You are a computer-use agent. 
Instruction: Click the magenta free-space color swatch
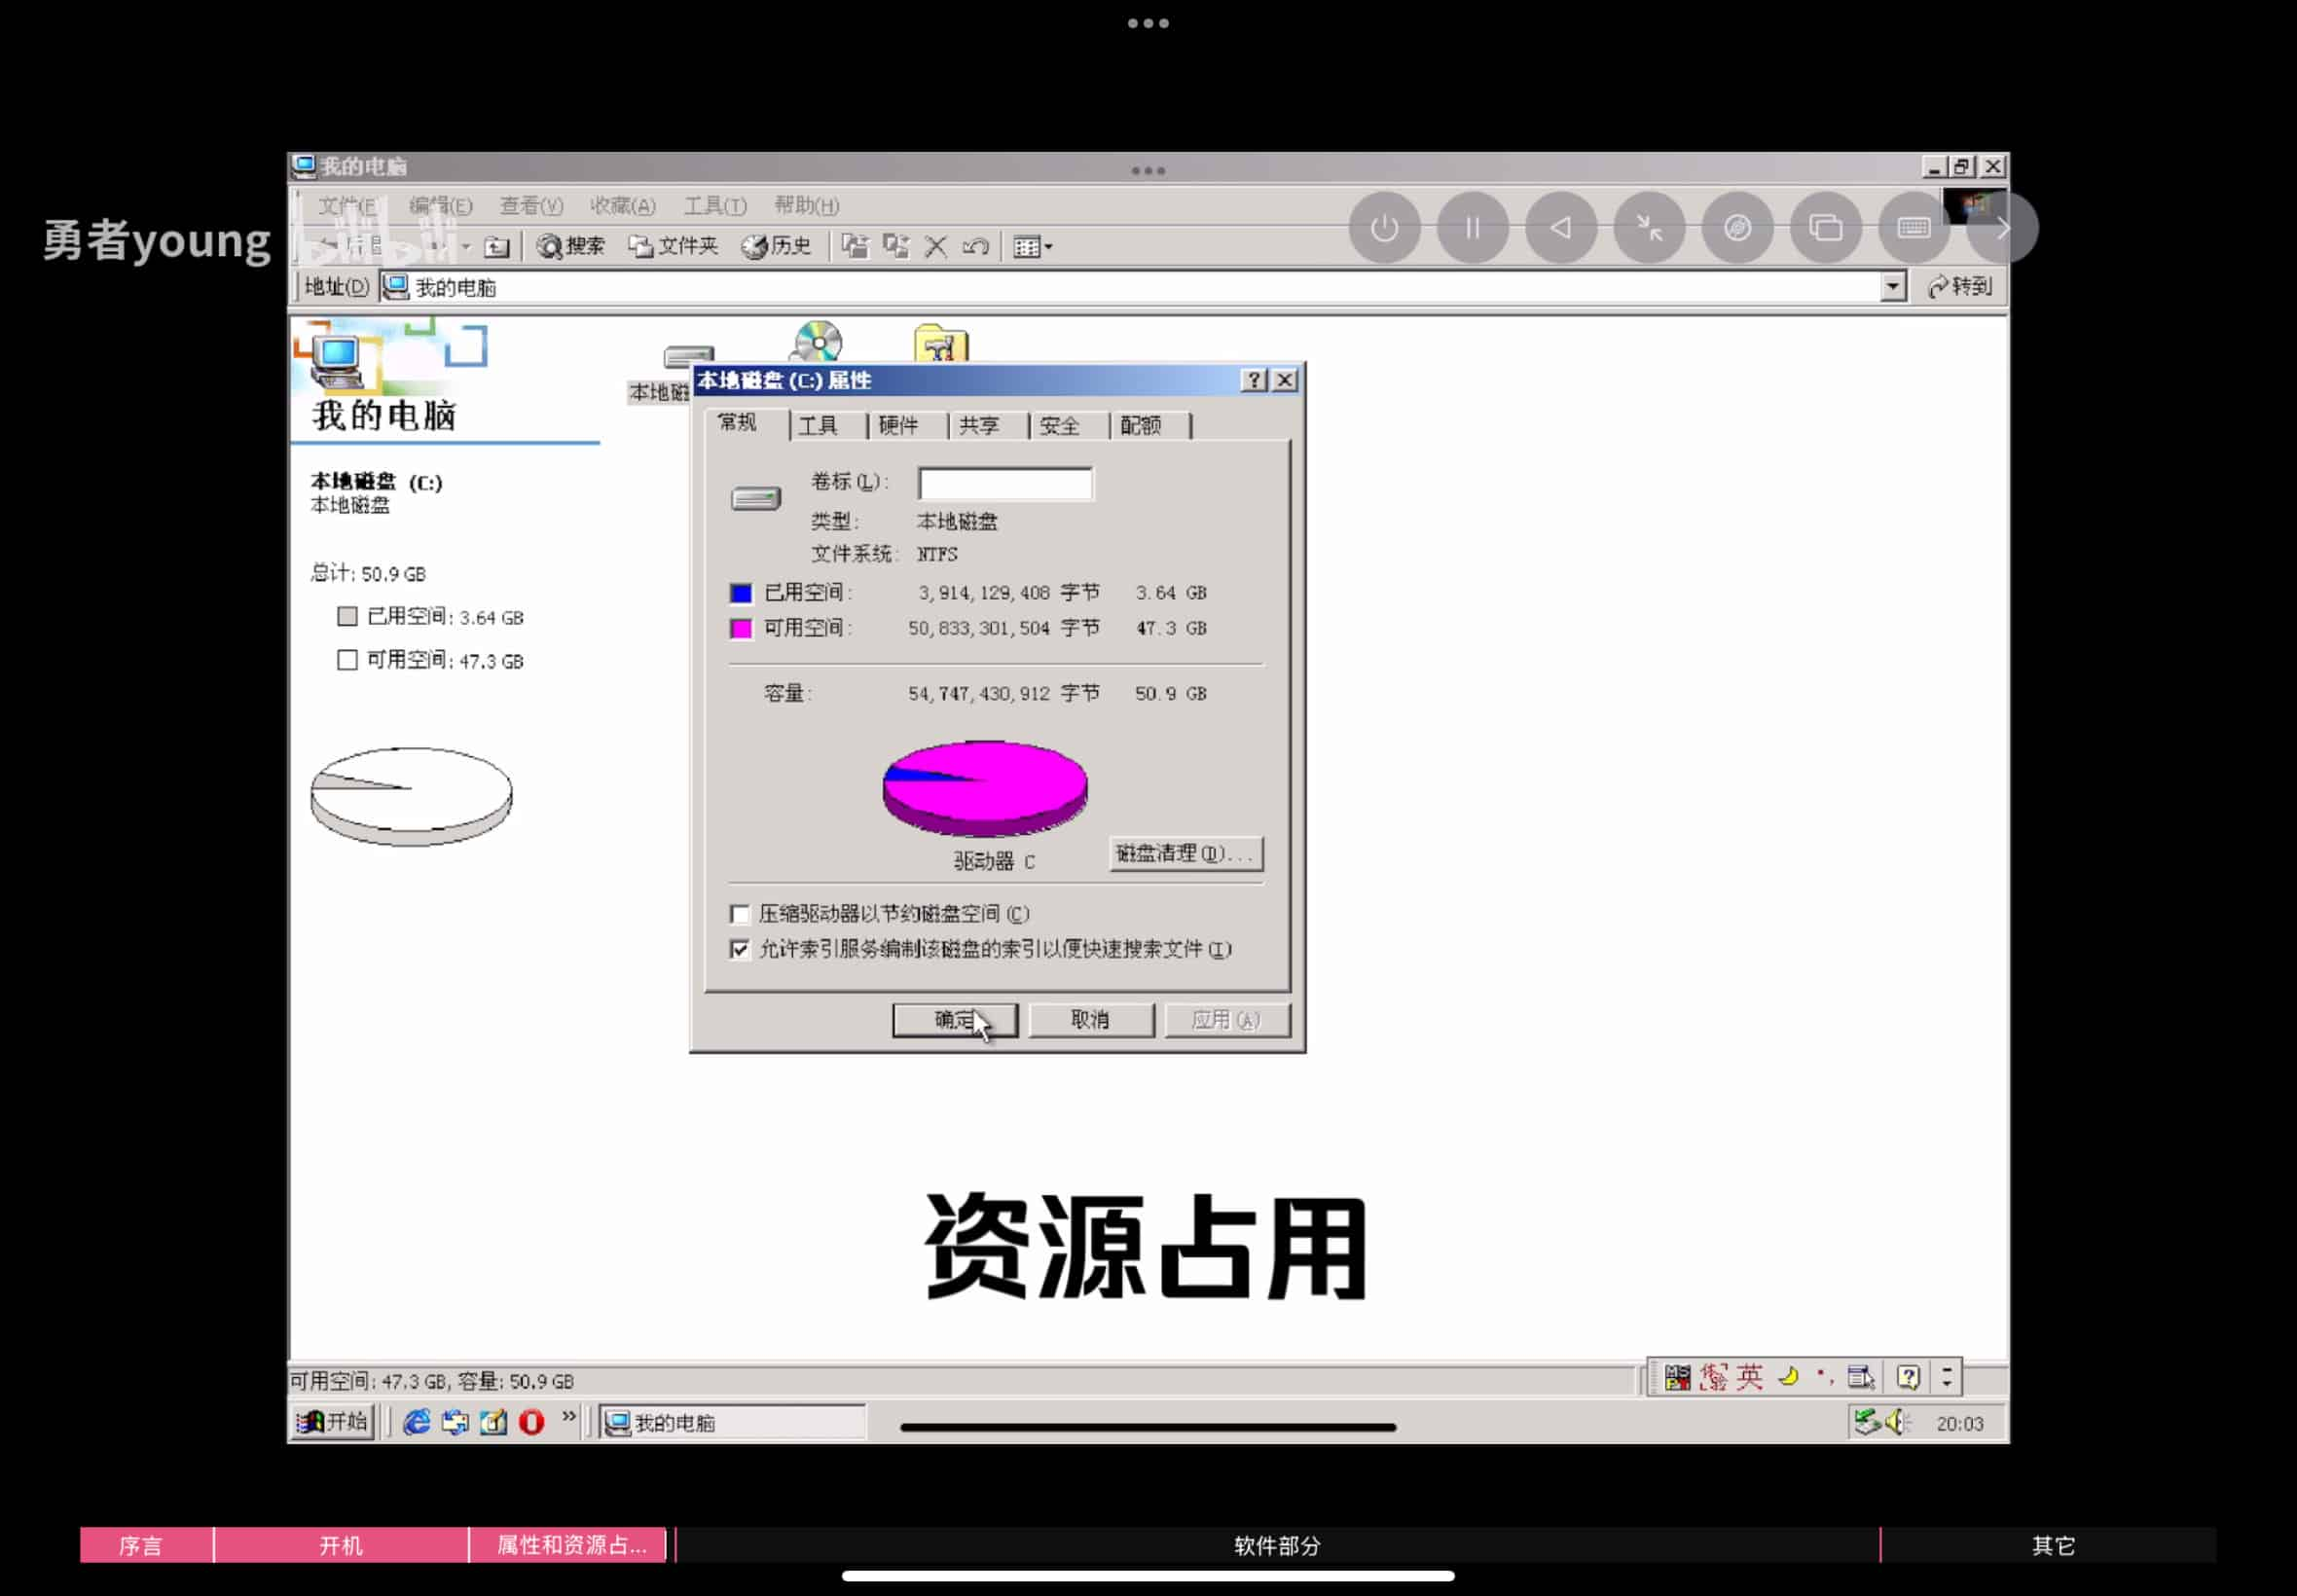click(x=740, y=628)
